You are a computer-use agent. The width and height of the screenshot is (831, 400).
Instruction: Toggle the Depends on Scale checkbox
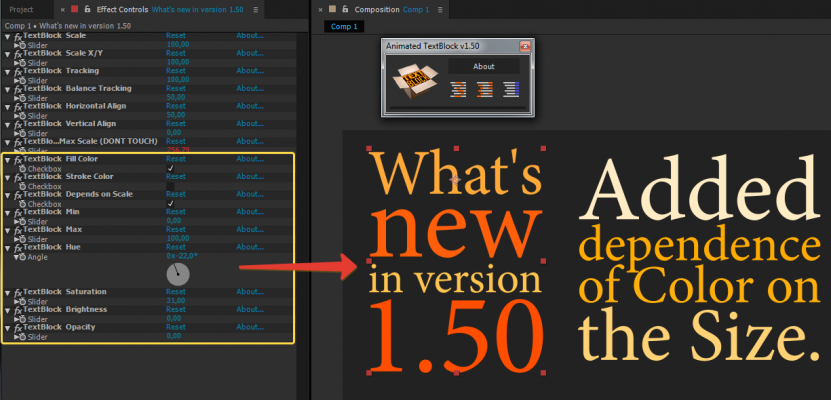click(171, 204)
